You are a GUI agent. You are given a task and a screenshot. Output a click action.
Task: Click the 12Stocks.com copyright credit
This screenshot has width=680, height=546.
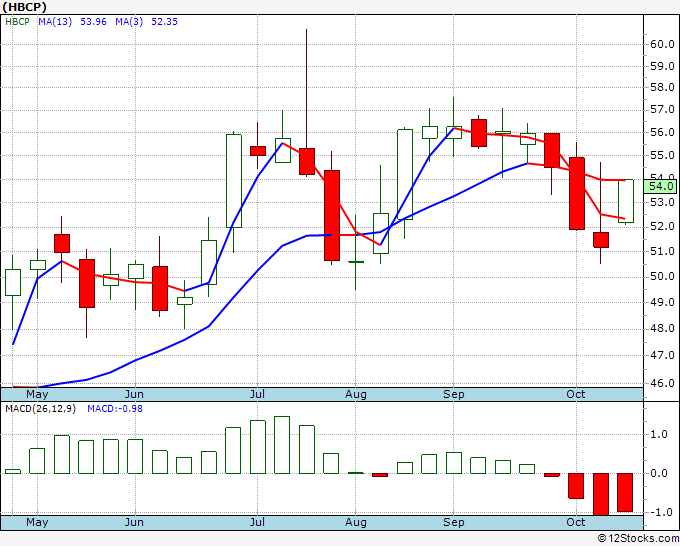click(638, 538)
